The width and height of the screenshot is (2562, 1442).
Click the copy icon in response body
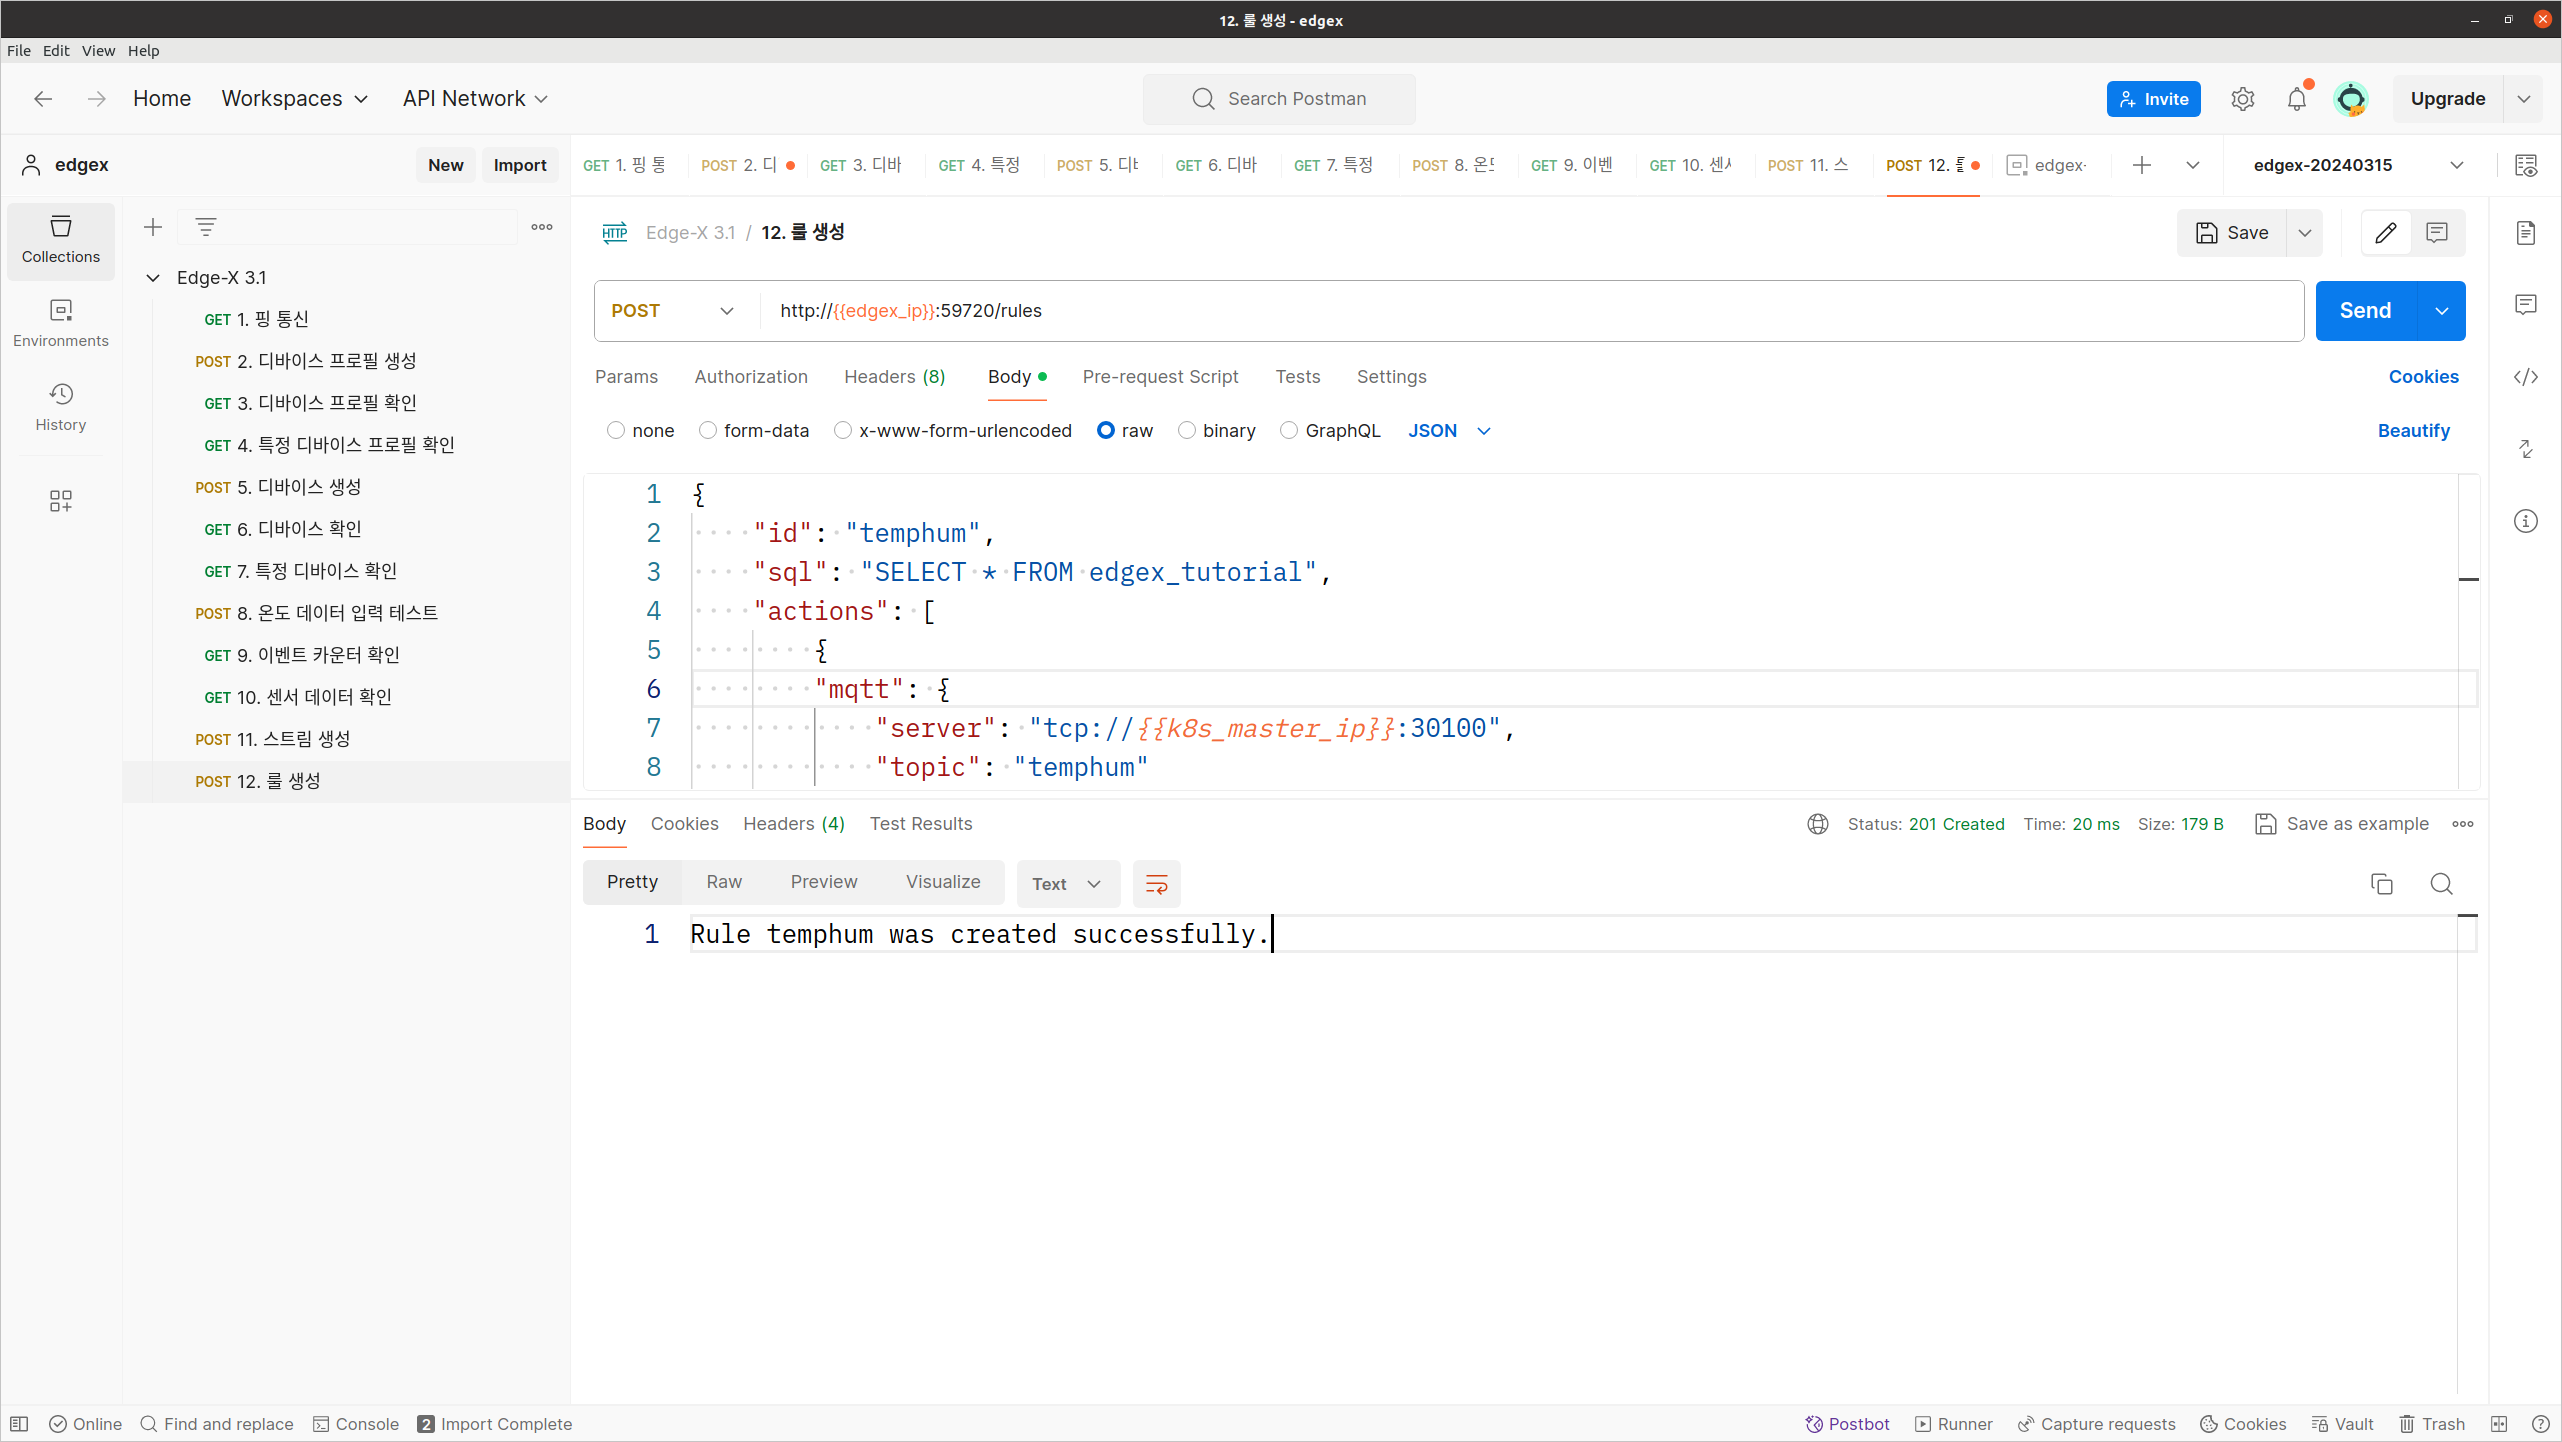[2383, 882]
